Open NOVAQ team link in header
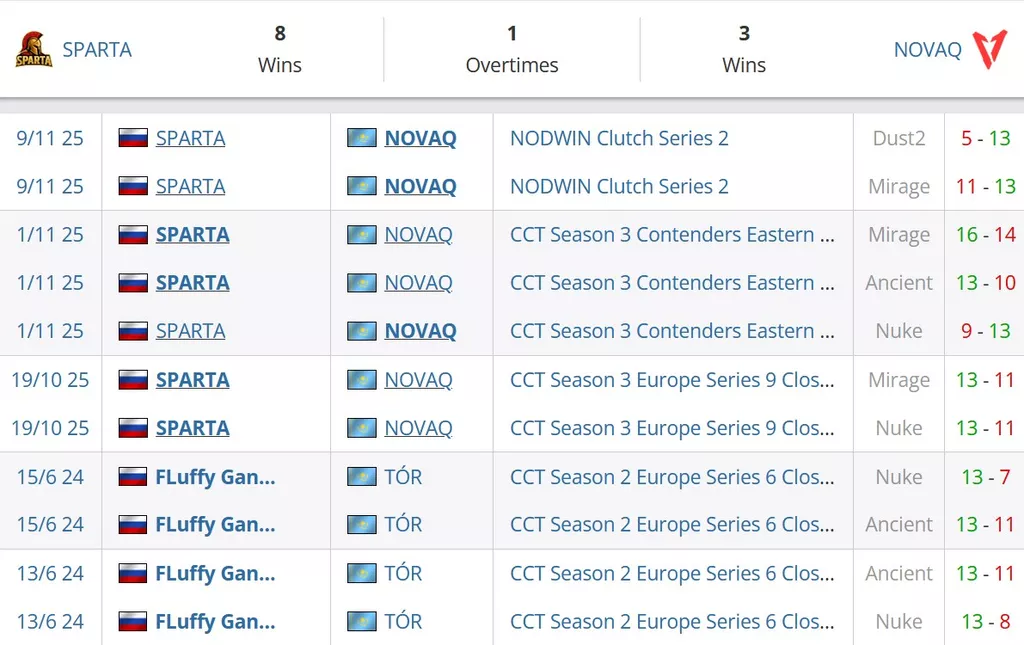The width and height of the screenshot is (1024, 645). [927, 50]
